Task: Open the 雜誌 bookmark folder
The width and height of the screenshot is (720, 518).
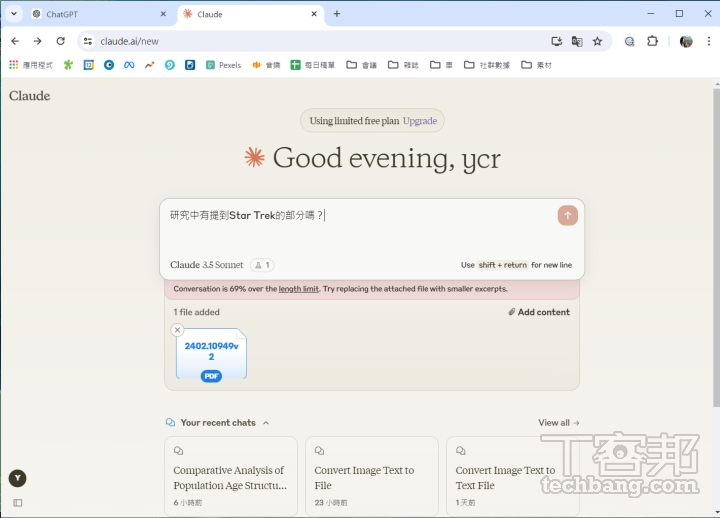Action: click(x=403, y=65)
